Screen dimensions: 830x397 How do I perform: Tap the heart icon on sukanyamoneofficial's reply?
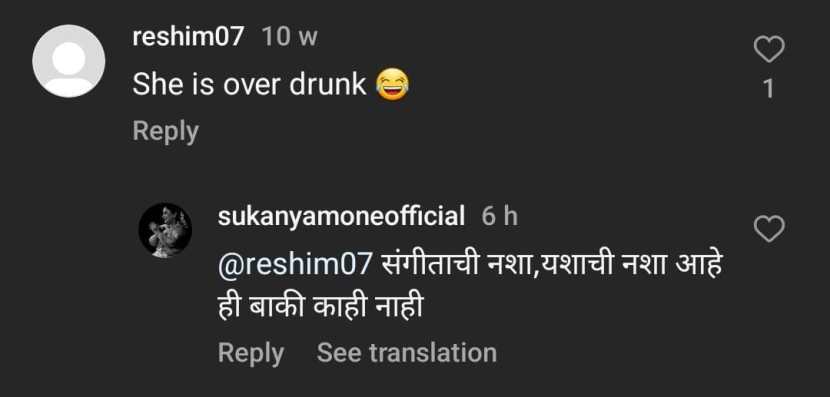point(769,229)
